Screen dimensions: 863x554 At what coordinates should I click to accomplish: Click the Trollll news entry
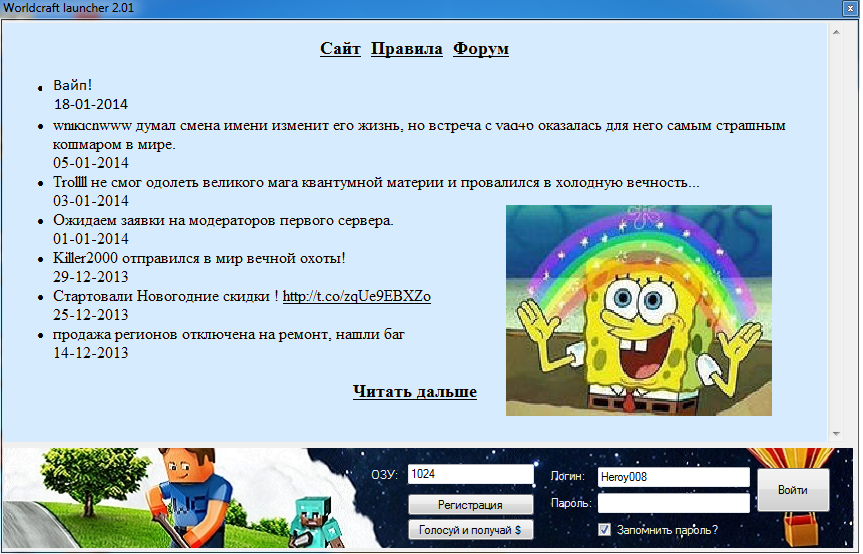(376, 182)
